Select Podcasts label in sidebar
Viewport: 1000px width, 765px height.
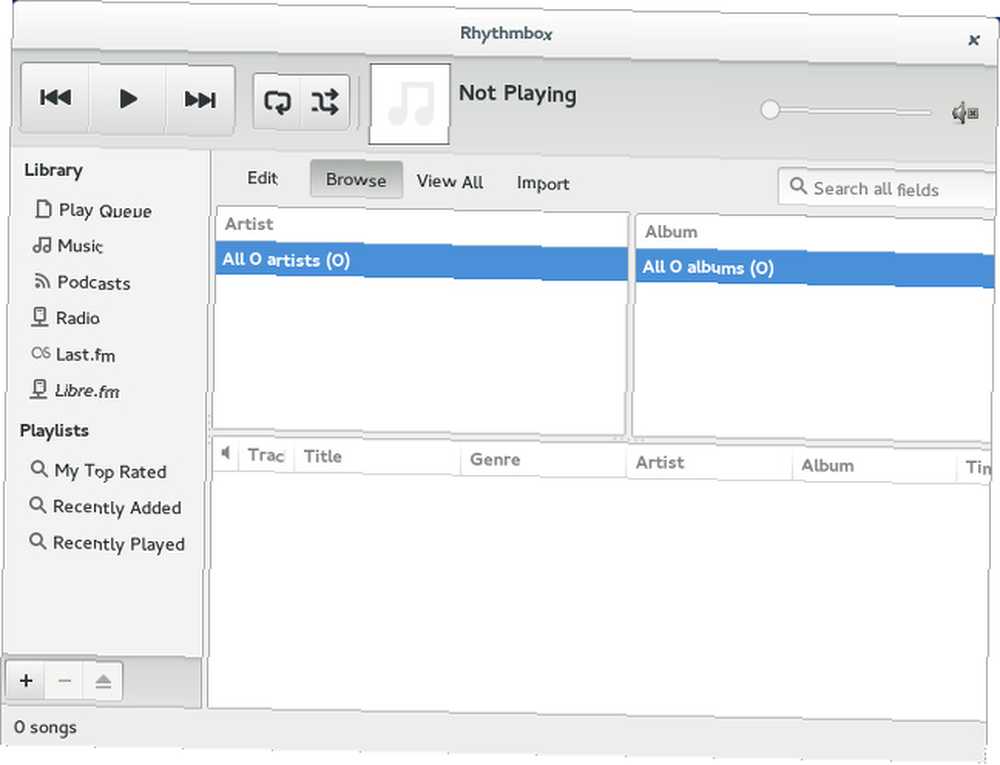point(94,282)
